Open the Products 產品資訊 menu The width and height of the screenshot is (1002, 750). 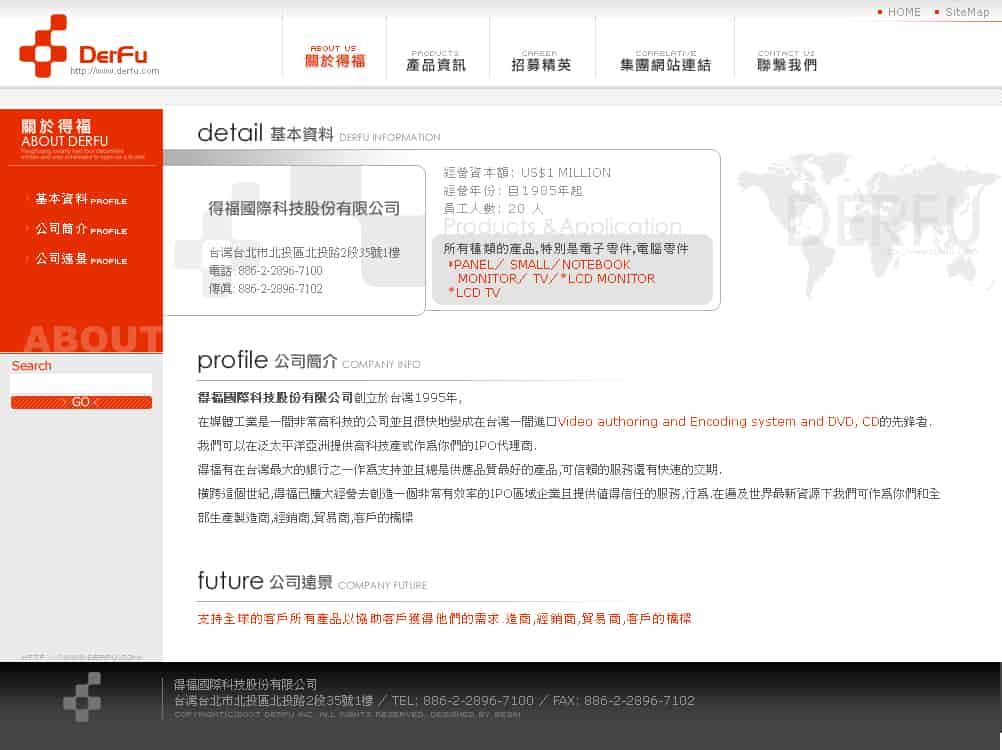[436, 61]
